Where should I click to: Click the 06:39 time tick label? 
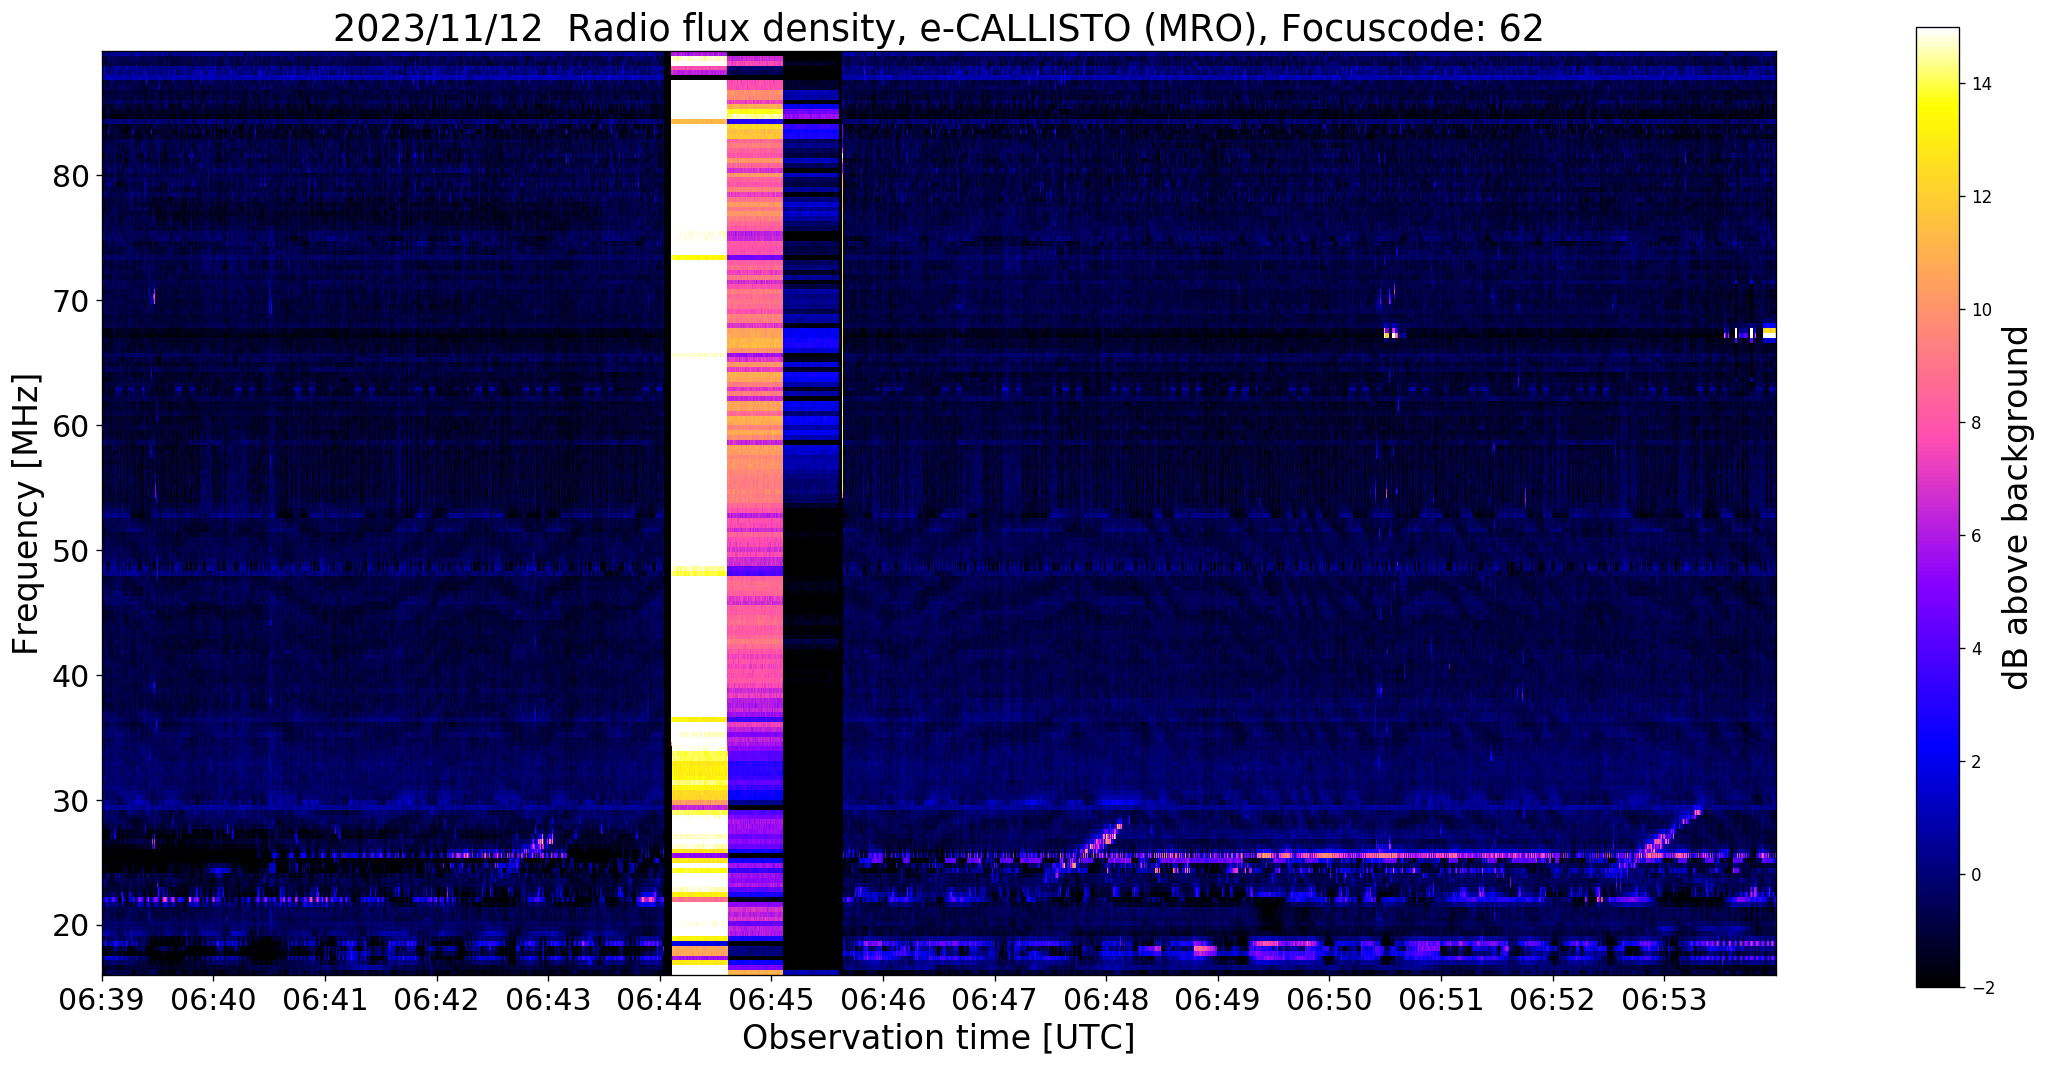tap(102, 999)
